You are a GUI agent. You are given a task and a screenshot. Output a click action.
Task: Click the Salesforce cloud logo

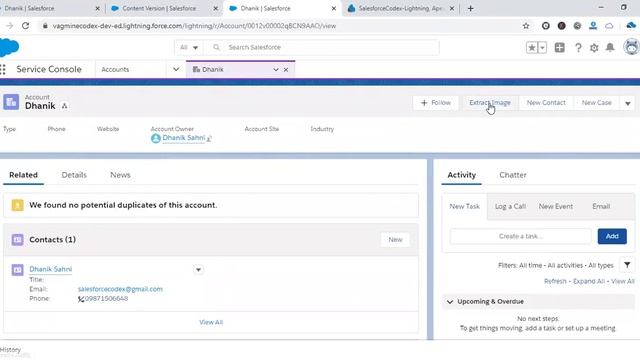coord(9,48)
